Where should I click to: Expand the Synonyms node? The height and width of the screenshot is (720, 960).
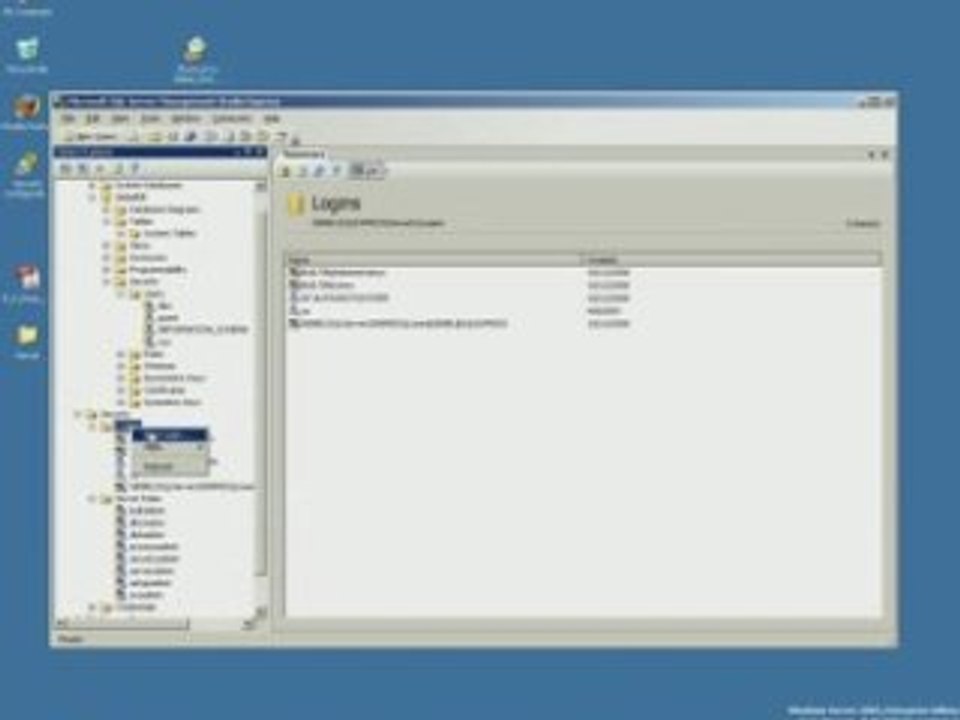coord(107,258)
